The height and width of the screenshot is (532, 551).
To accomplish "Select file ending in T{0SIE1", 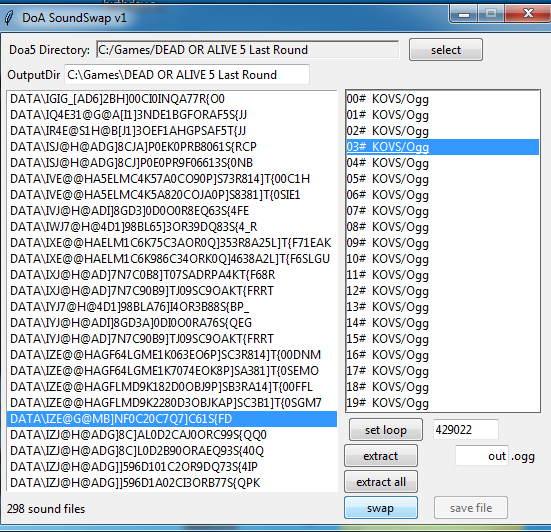I will pyautogui.click(x=172, y=195).
